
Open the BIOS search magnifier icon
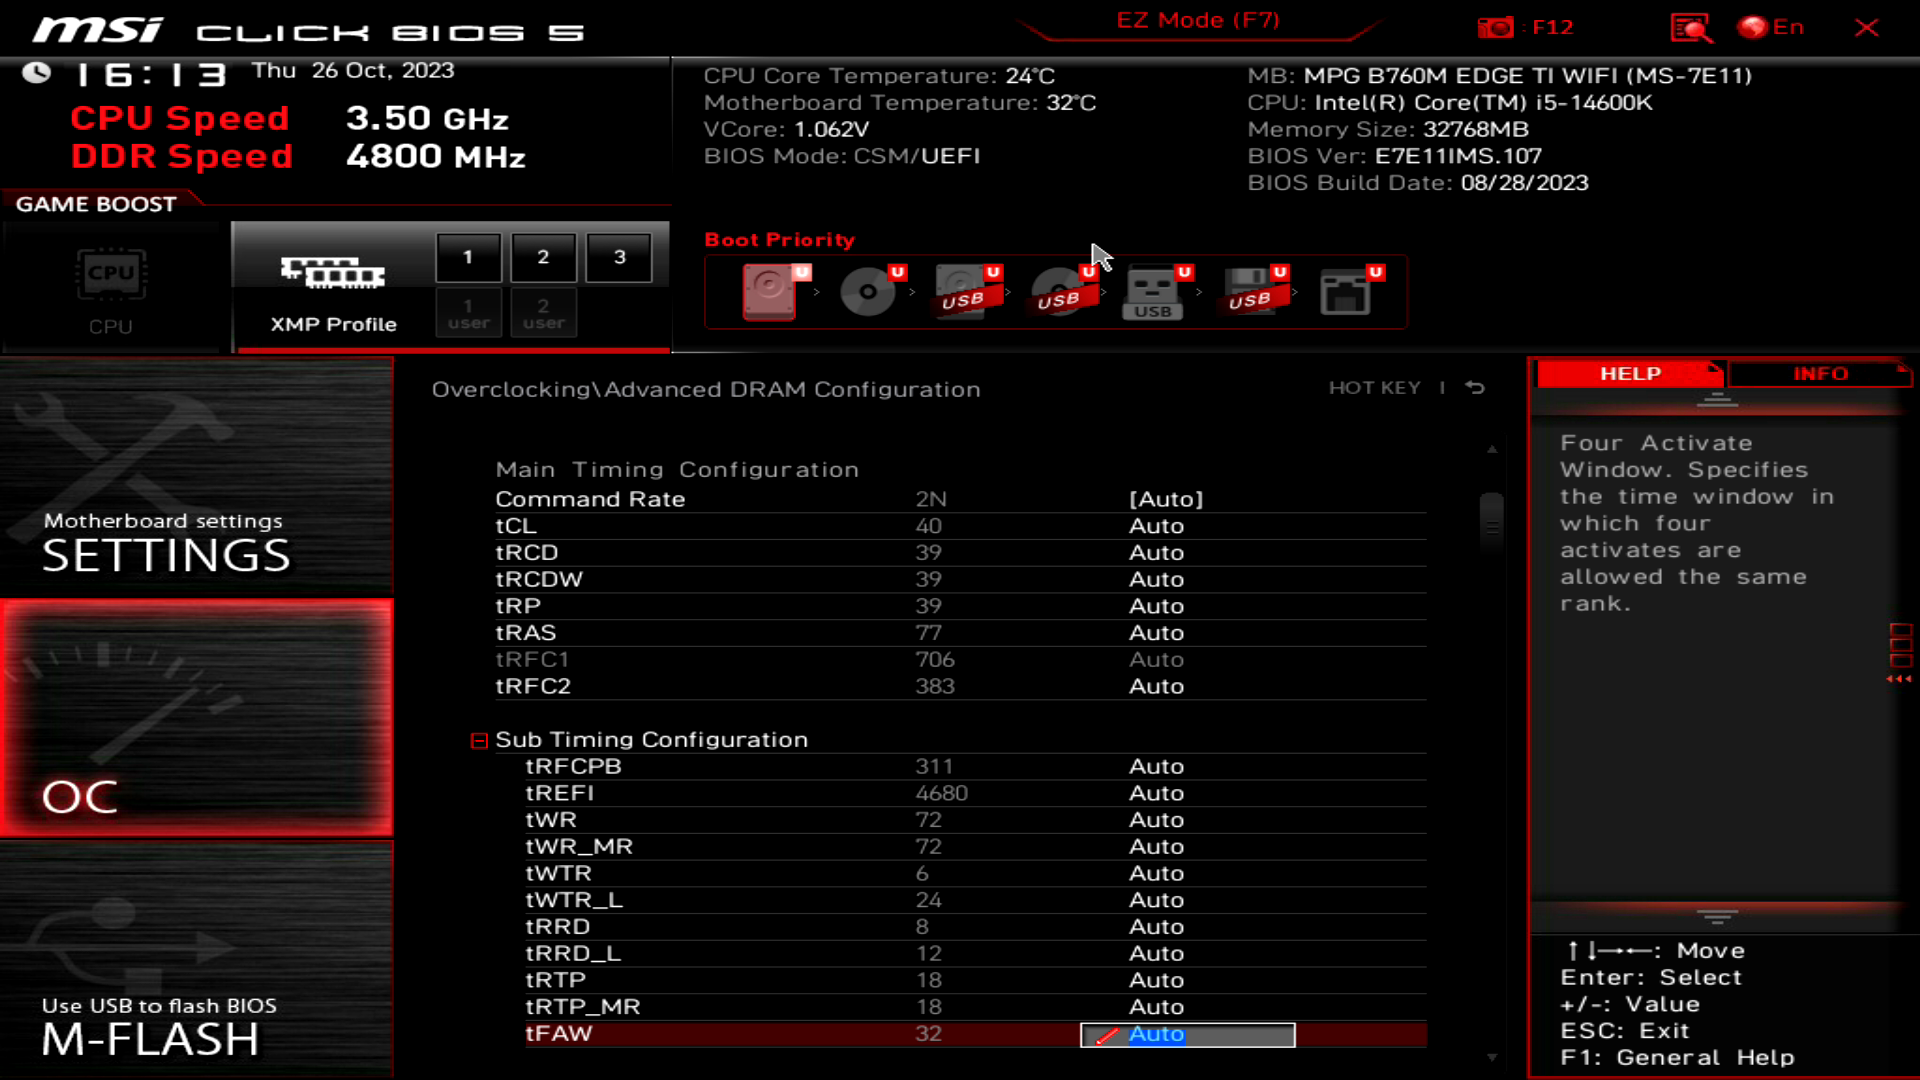[x=1690, y=27]
